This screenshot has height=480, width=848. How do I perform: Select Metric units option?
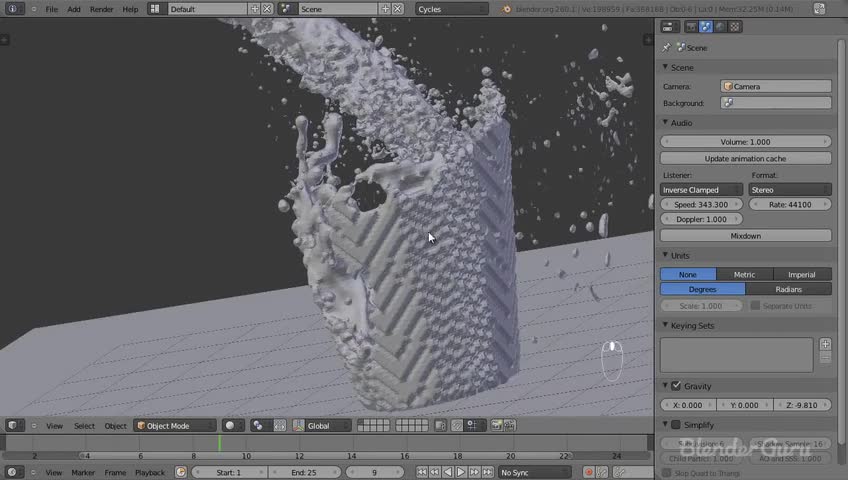pyautogui.click(x=745, y=274)
